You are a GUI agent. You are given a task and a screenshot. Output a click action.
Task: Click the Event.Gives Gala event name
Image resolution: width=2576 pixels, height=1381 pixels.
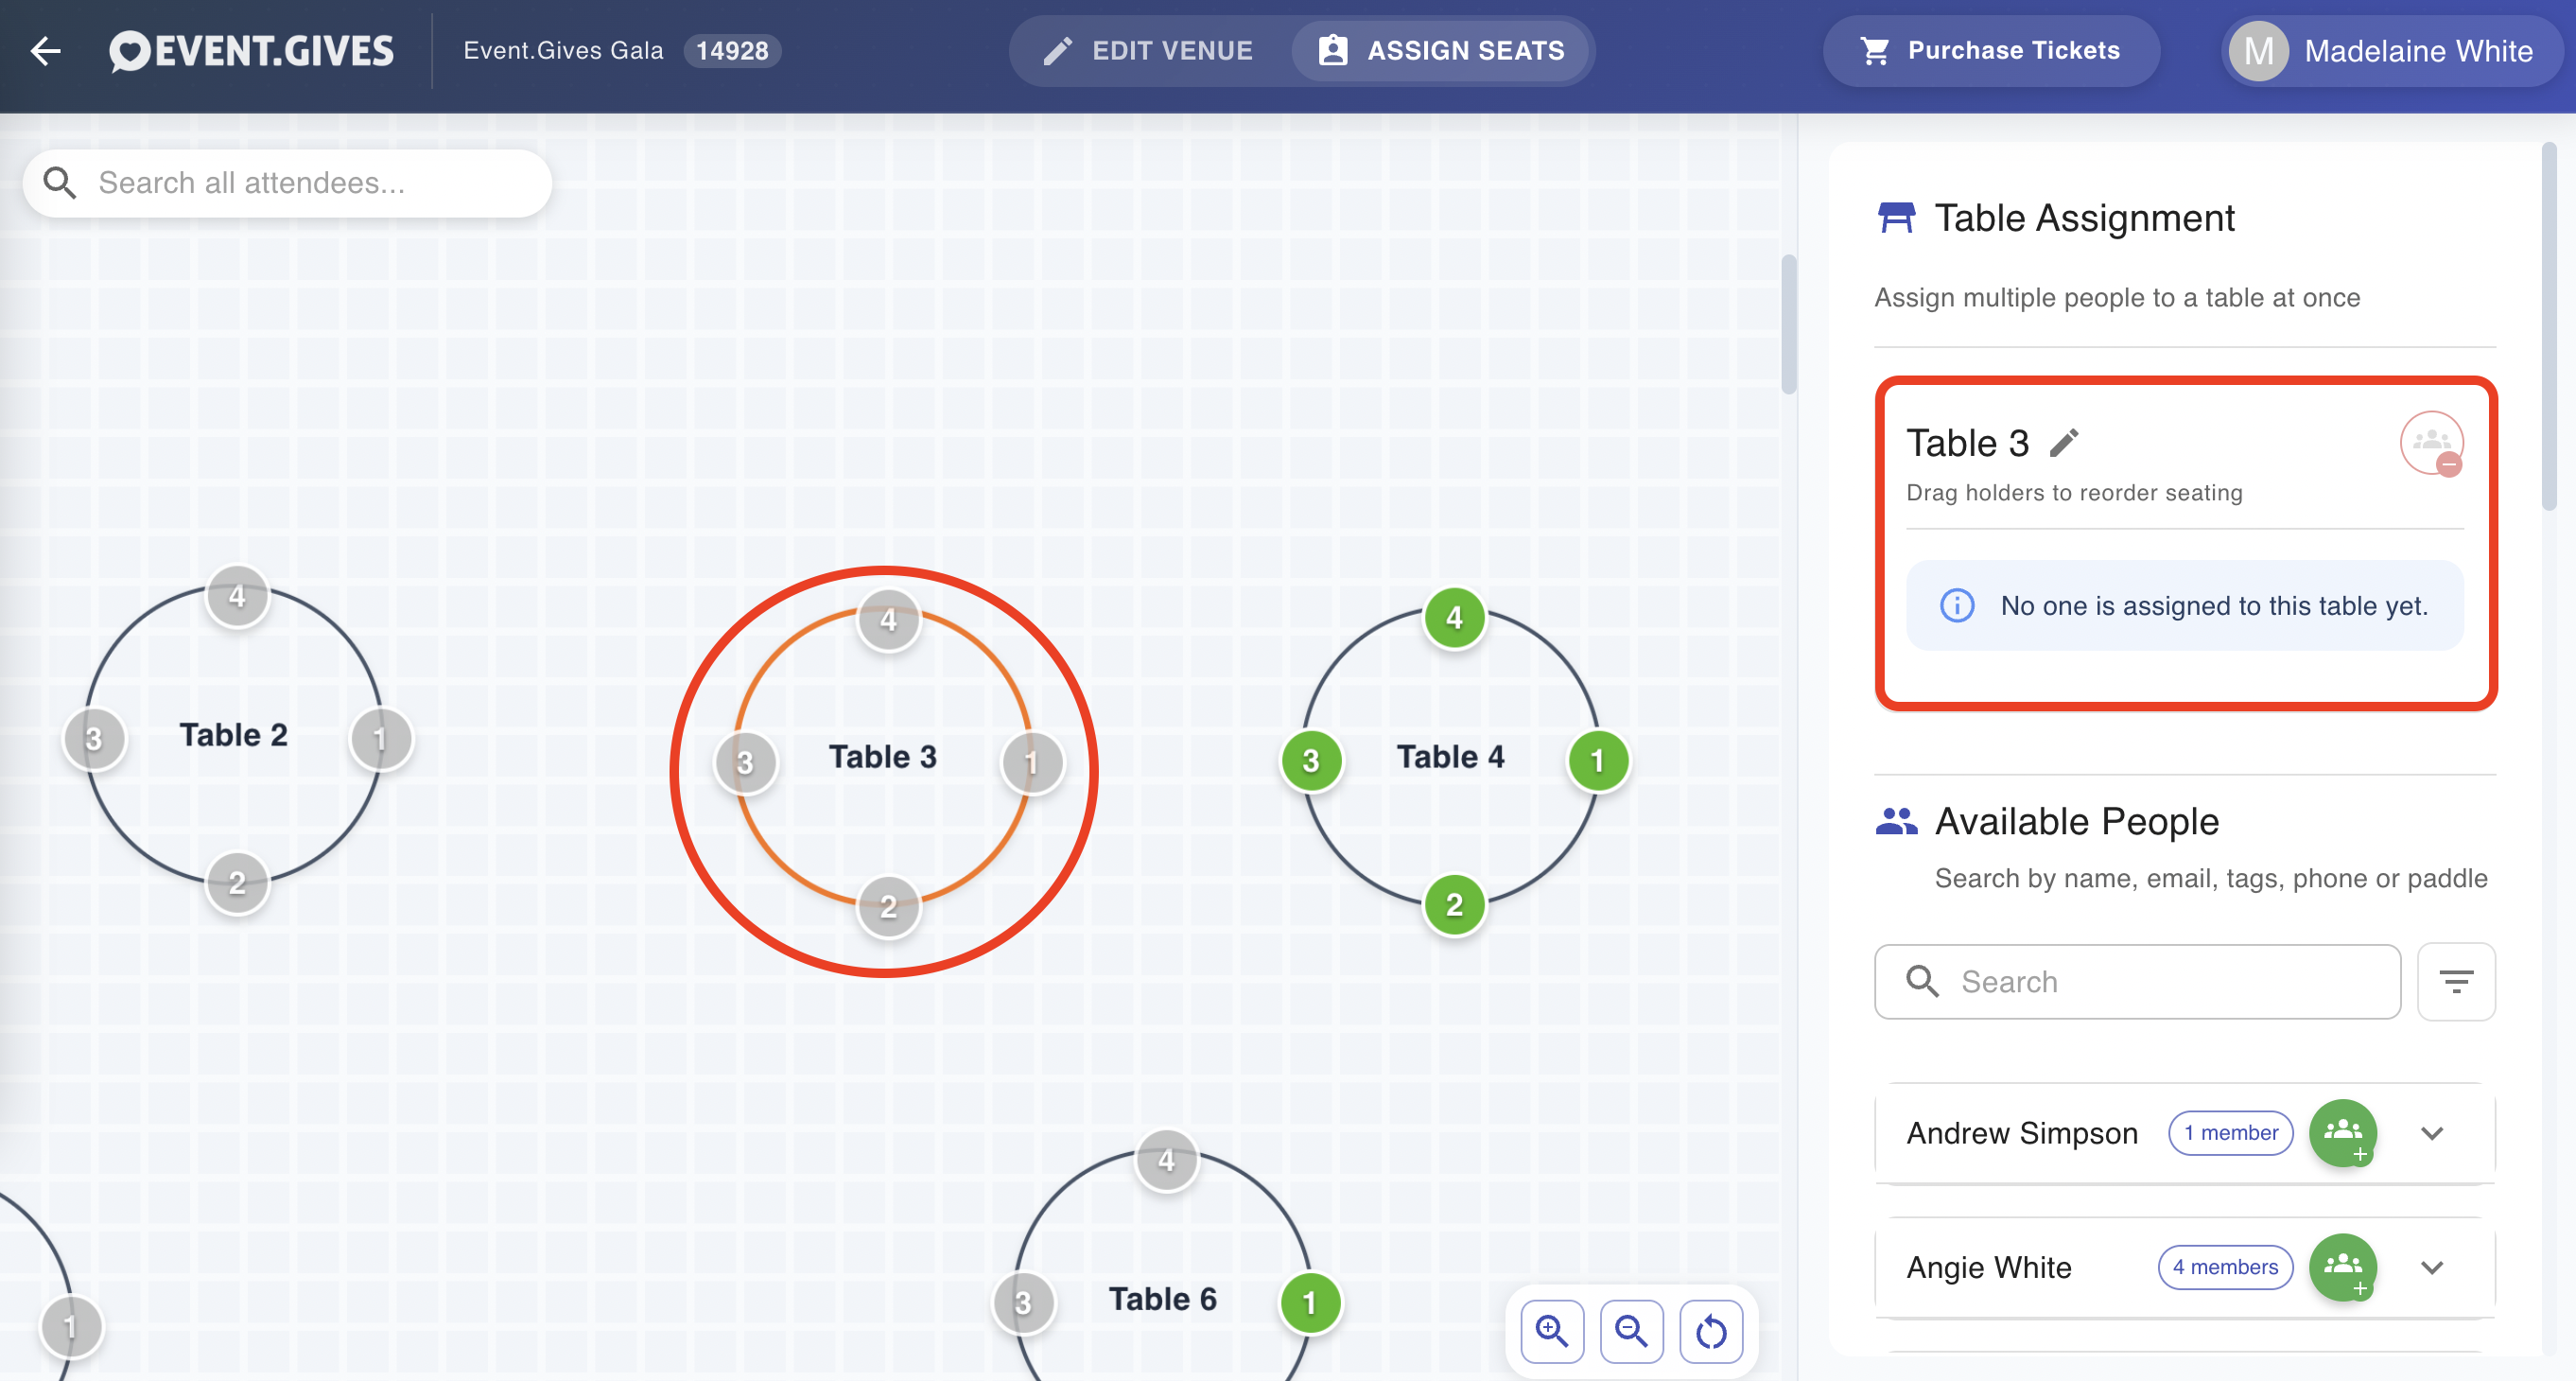[563, 51]
